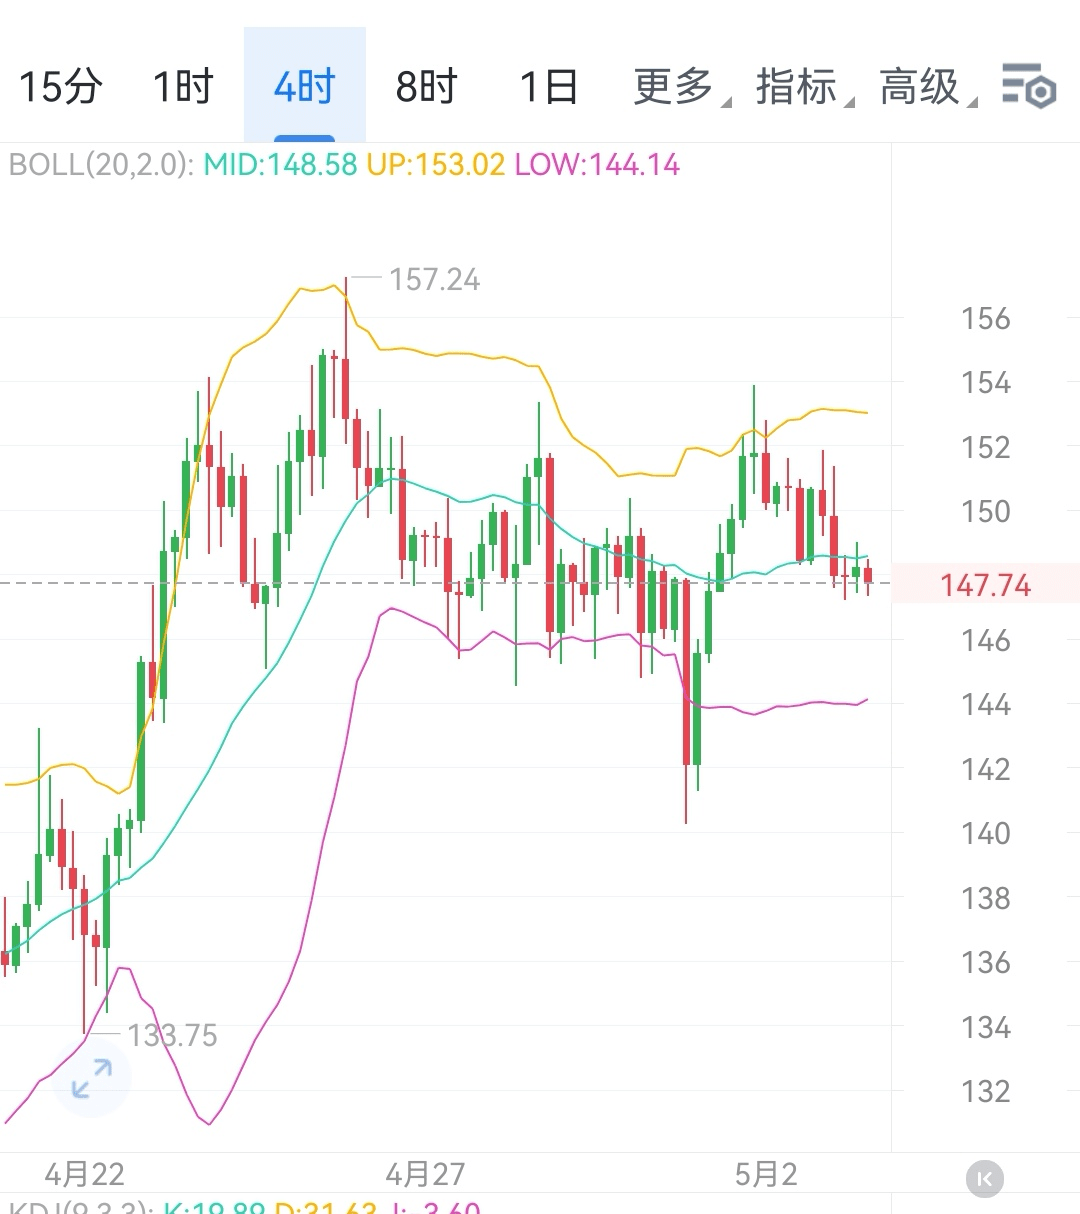This screenshot has width=1080, height=1214.
Task: Expand the 更多 timeframe dropdown
Action: pyautogui.click(x=680, y=87)
